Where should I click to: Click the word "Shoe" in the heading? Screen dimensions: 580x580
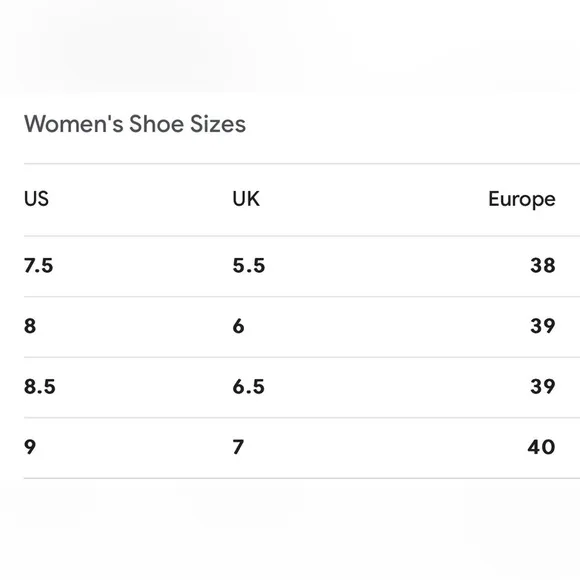tap(156, 124)
